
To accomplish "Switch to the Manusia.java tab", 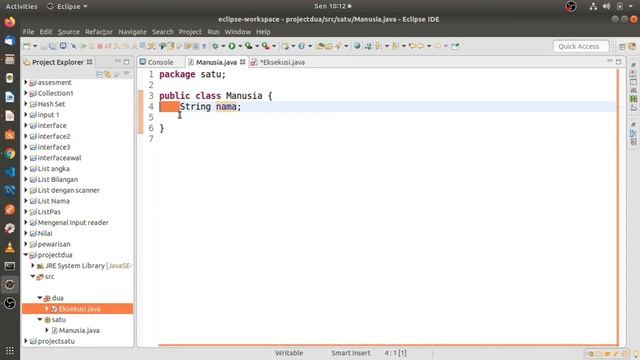I will [216, 62].
